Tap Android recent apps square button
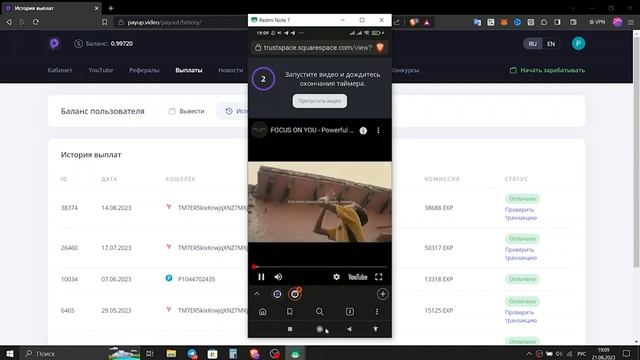Image resolution: width=640 pixels, height=360 pixels. click(x=290, y=329)
